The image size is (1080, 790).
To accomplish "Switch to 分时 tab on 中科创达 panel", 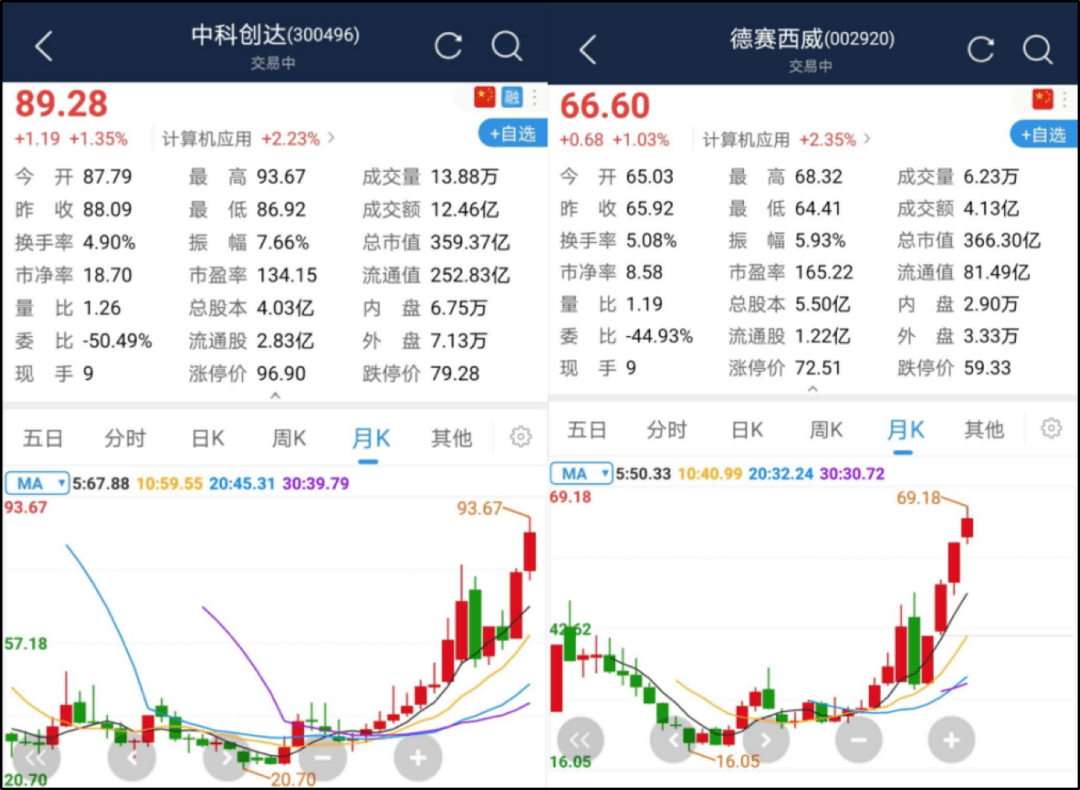I will pos(125,438).
